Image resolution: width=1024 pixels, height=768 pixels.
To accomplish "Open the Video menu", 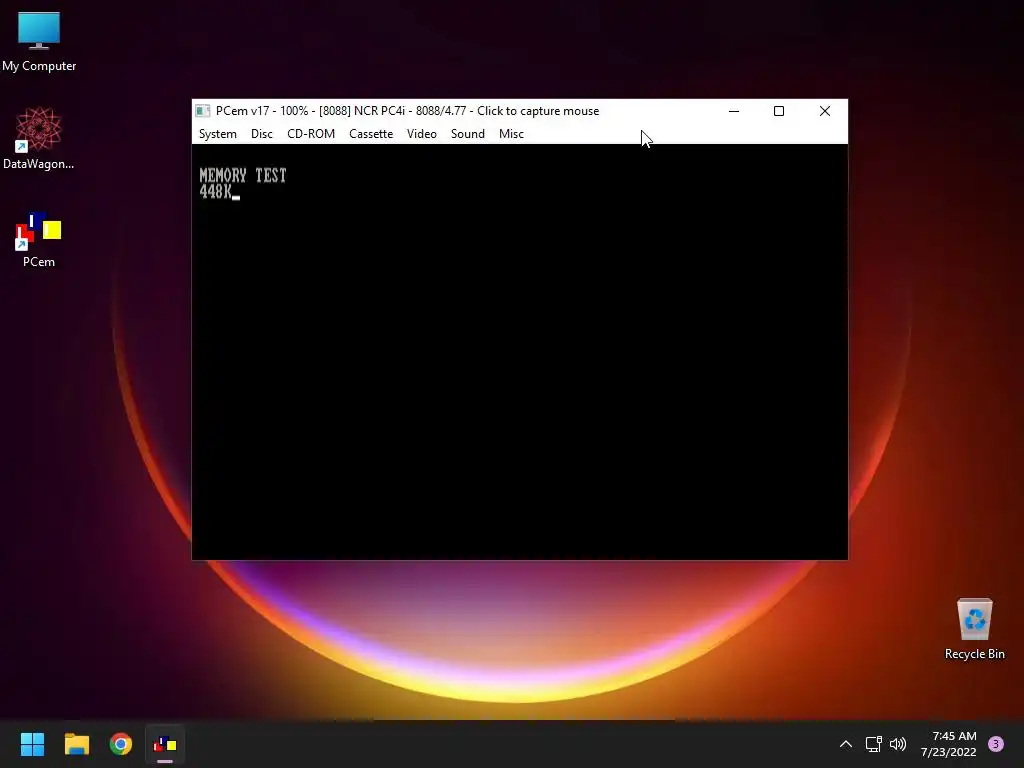I will [421, 134].
